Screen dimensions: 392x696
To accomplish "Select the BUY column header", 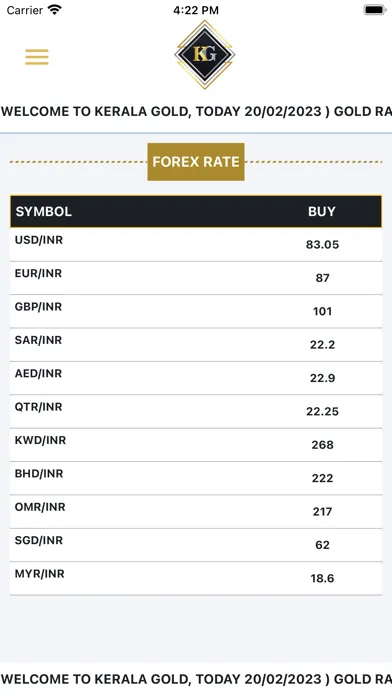I will (x=322, y=211).
